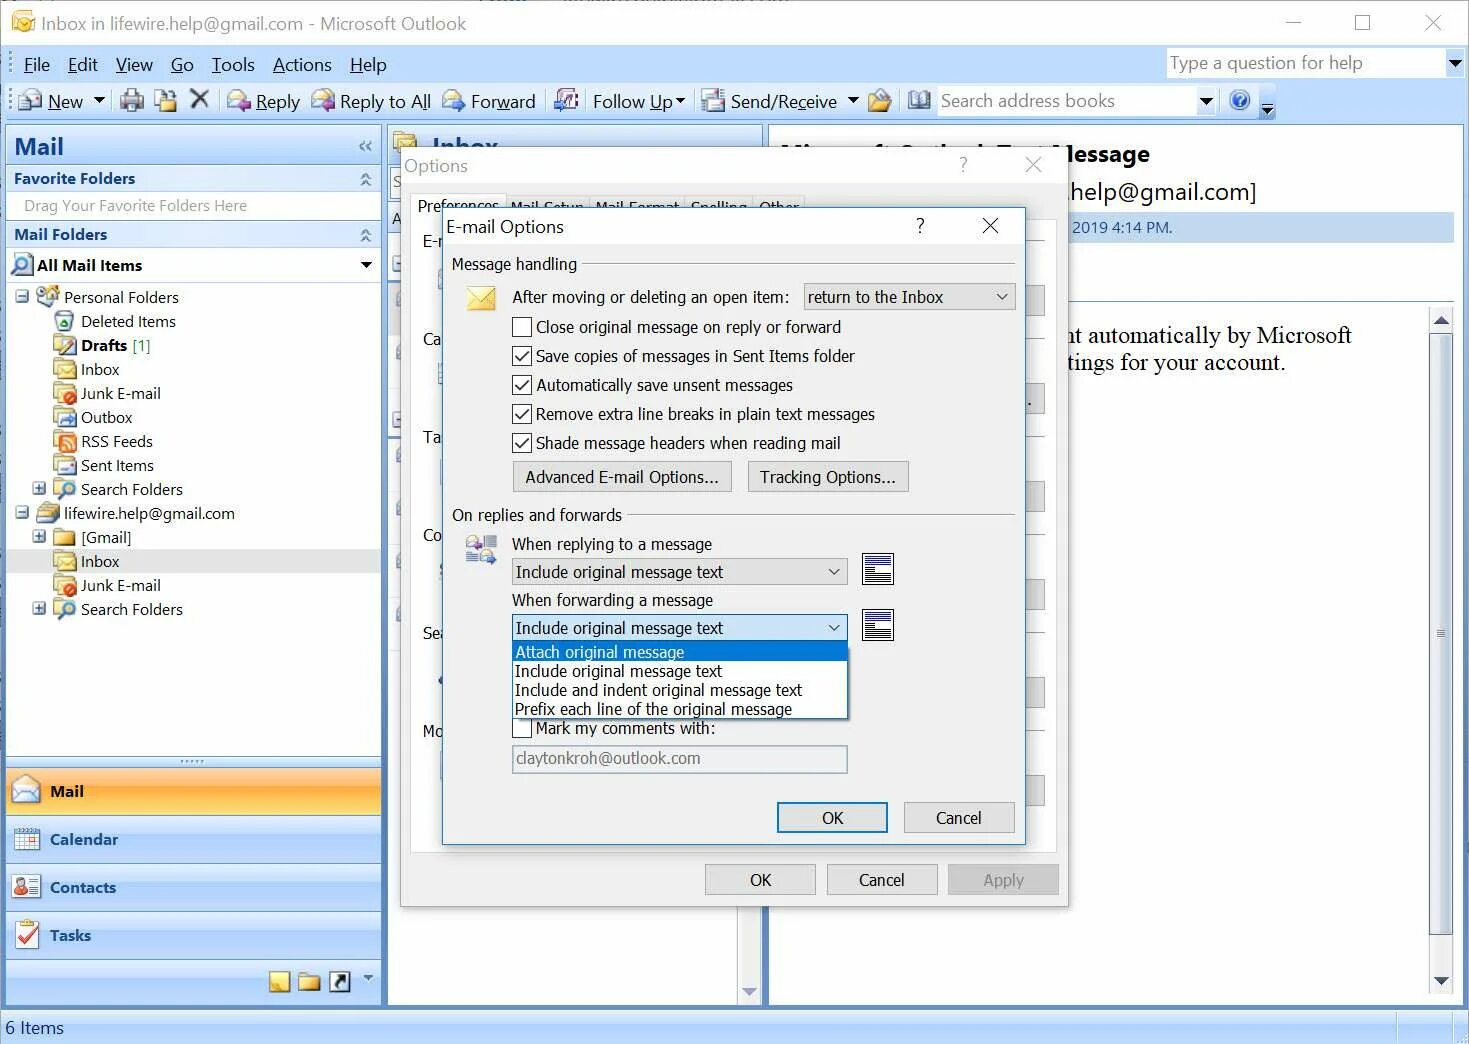Click the When forwarding a message combo box
The height and width of the screenshot is (1044, 1469).
[x=679, y=628]
